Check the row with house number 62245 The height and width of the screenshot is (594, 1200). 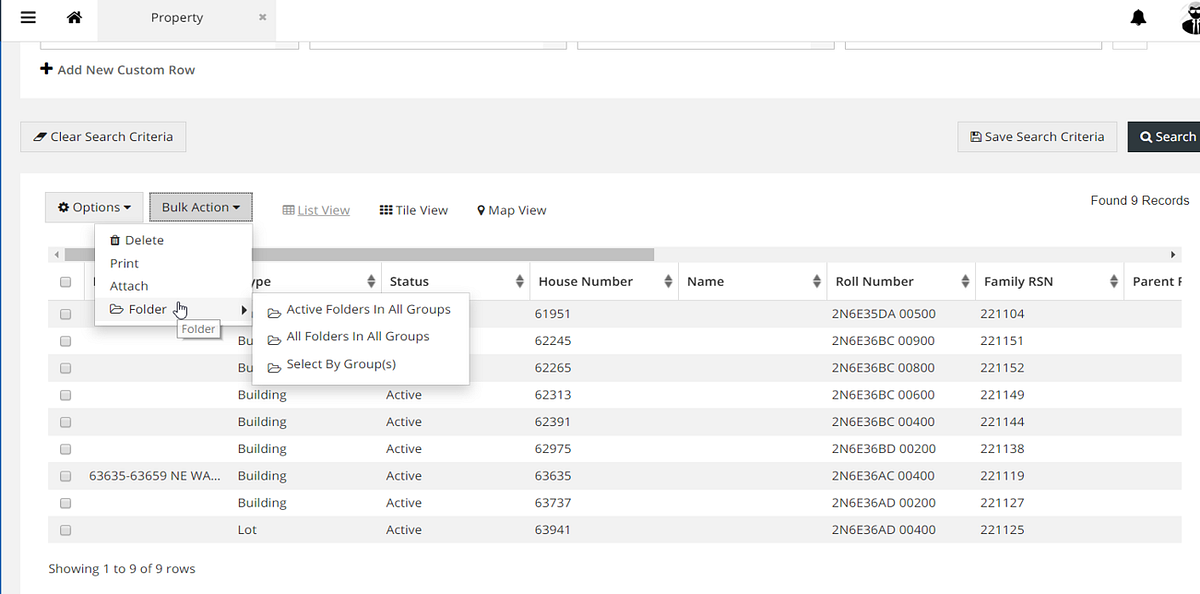tap(65, 341)
